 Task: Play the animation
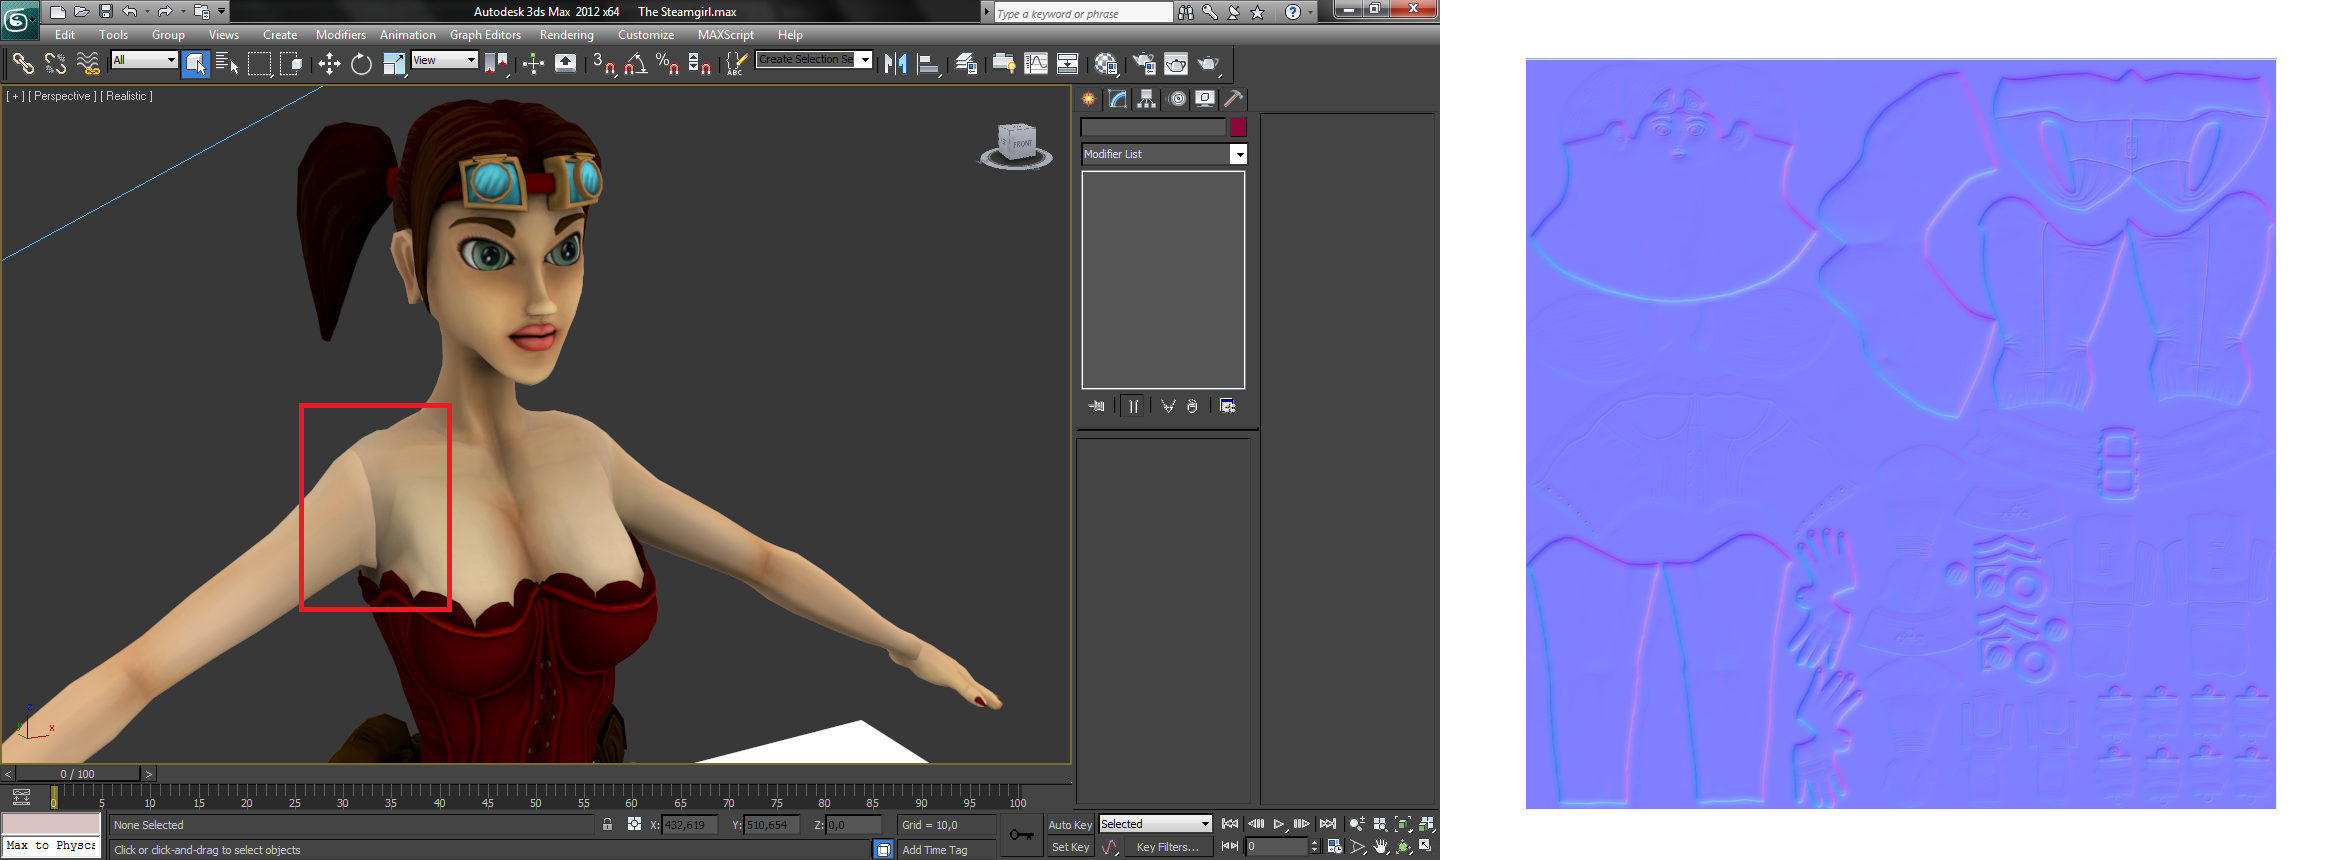(x=1279, y=824)
